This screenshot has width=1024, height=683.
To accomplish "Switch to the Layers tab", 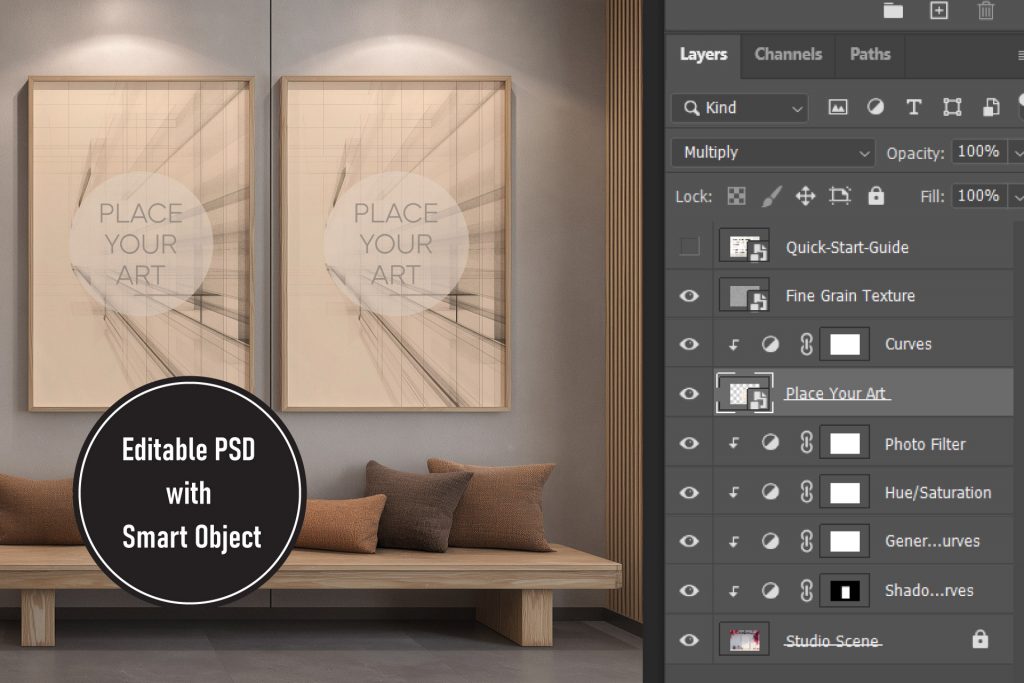I will (703, 54).
